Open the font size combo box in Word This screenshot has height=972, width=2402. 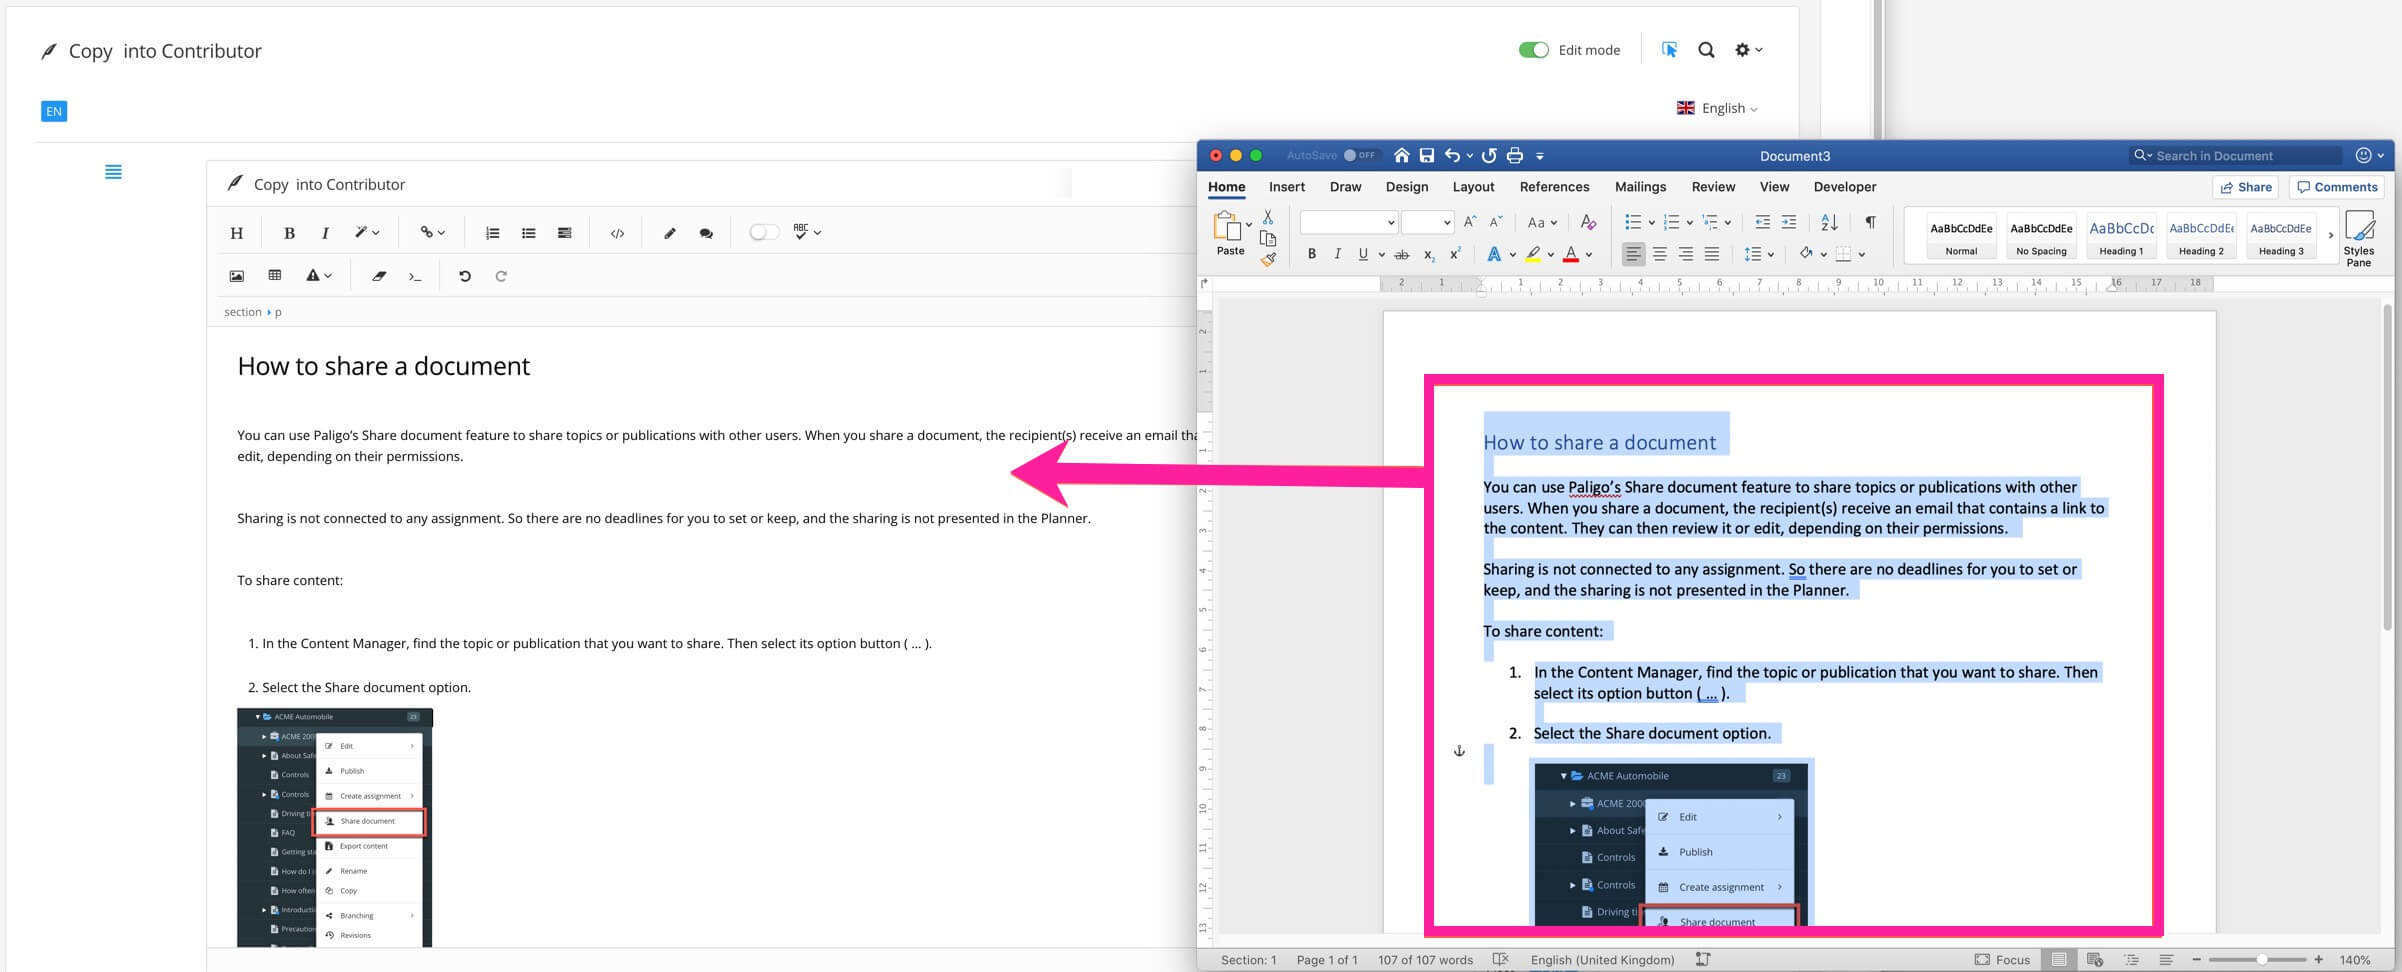pyautogui.click(x=1427, y=222)
